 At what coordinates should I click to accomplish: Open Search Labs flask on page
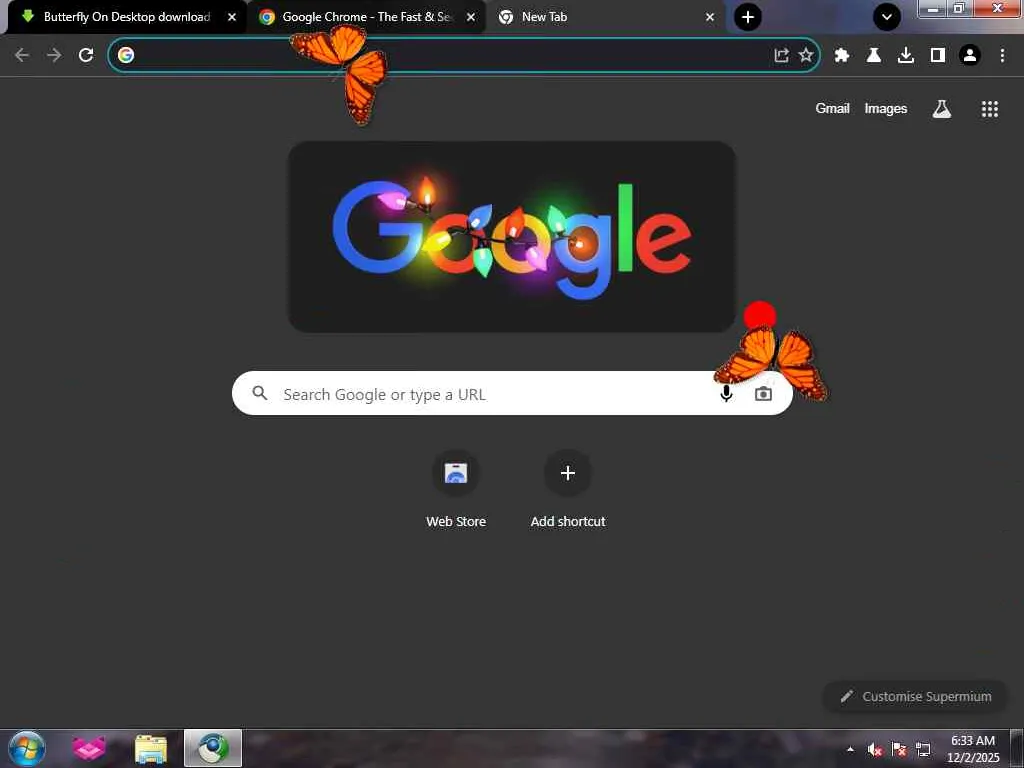click(x=941, y=108)
